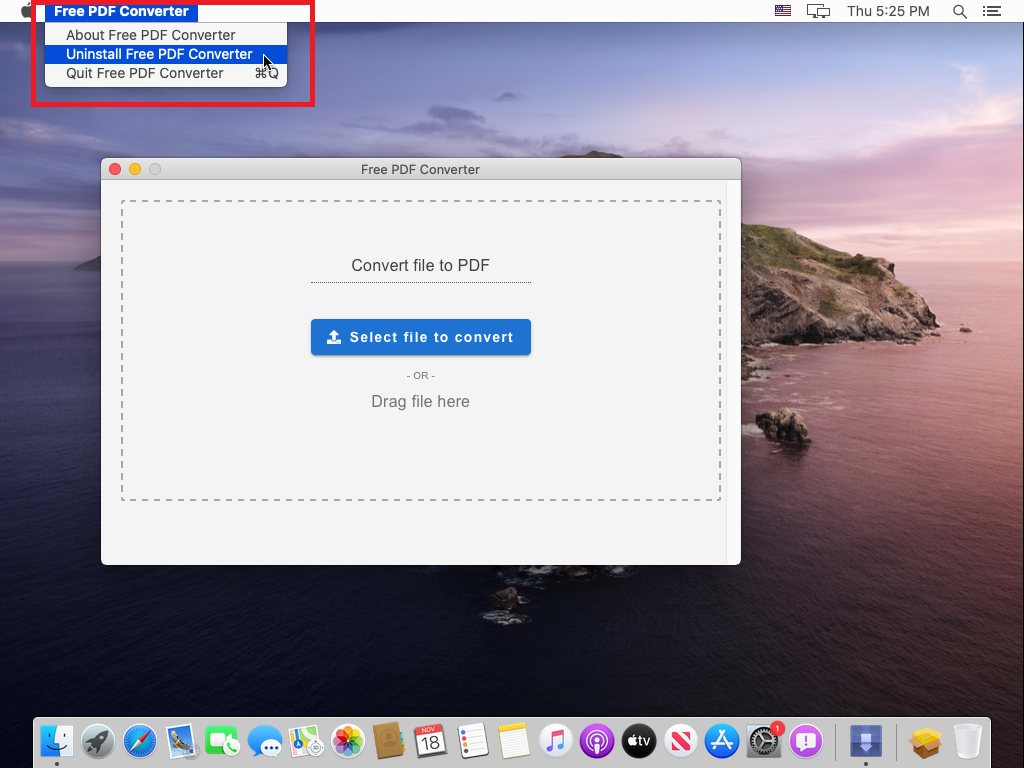
Task: Open the display mirroring menu icon
Action: click(818, 11)
